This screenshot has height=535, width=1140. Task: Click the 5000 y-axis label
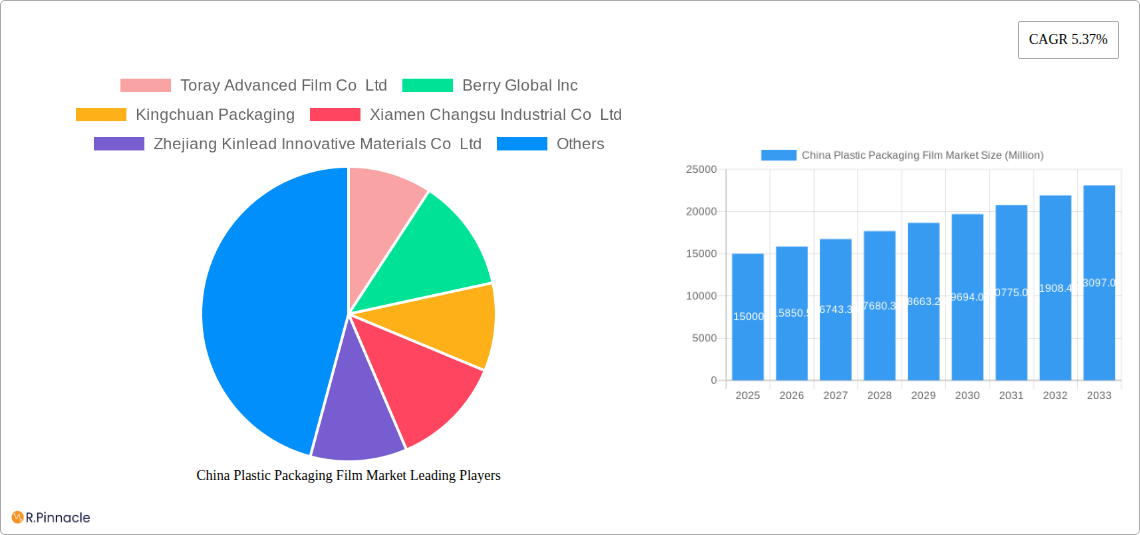(x=704, y=338)
